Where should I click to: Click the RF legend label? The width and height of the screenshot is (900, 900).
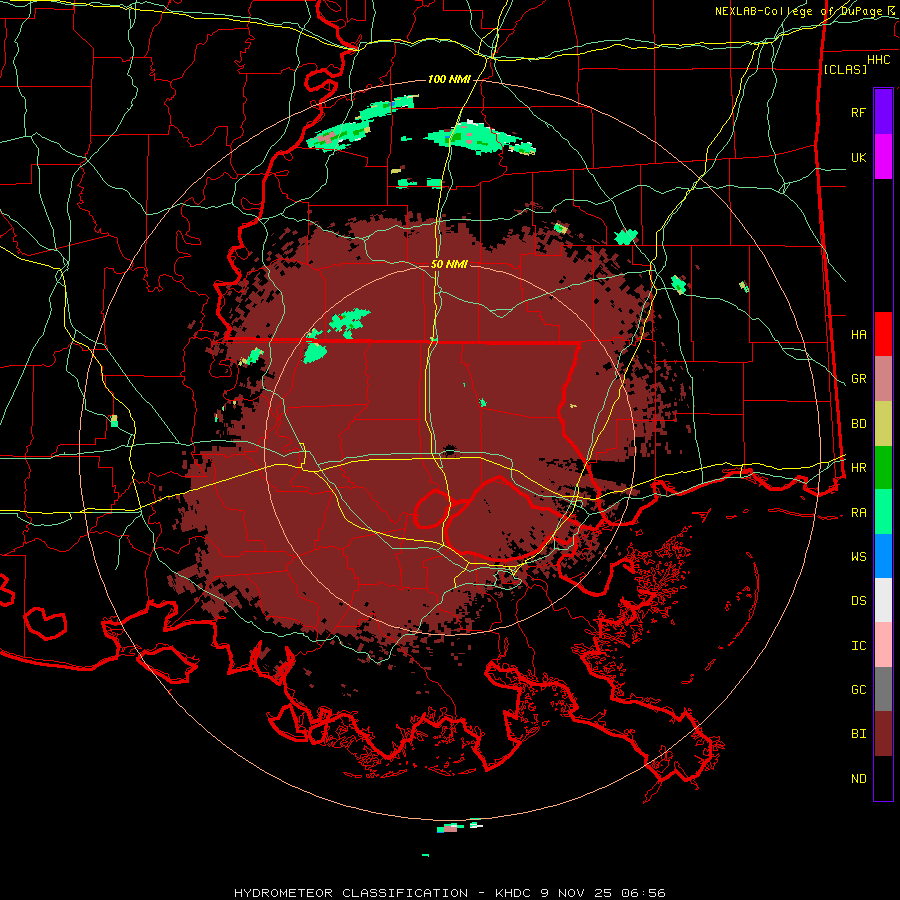click(858, 112)
